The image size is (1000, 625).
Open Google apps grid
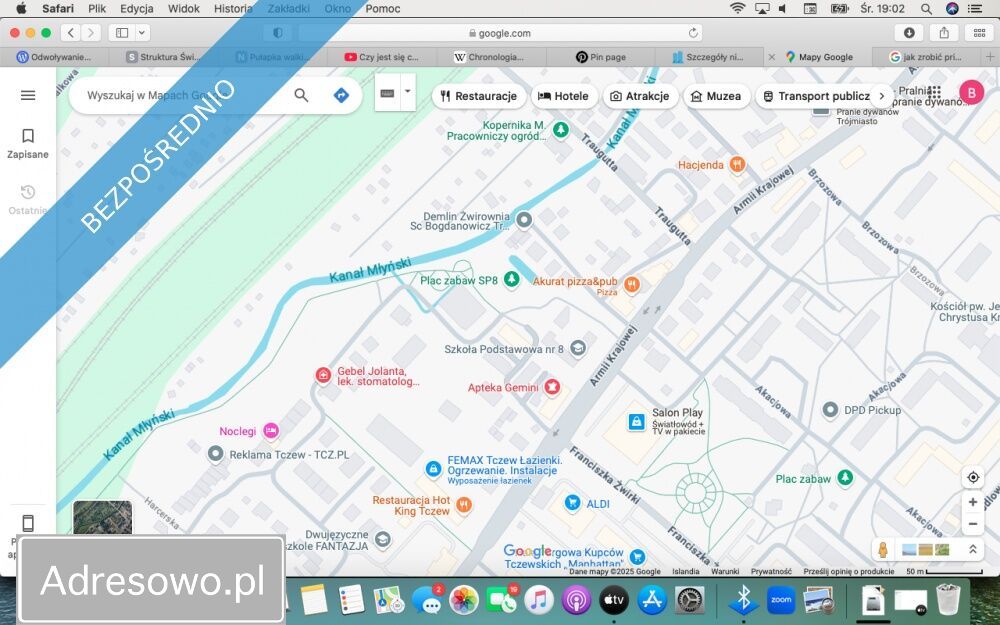tap(934, 93)
